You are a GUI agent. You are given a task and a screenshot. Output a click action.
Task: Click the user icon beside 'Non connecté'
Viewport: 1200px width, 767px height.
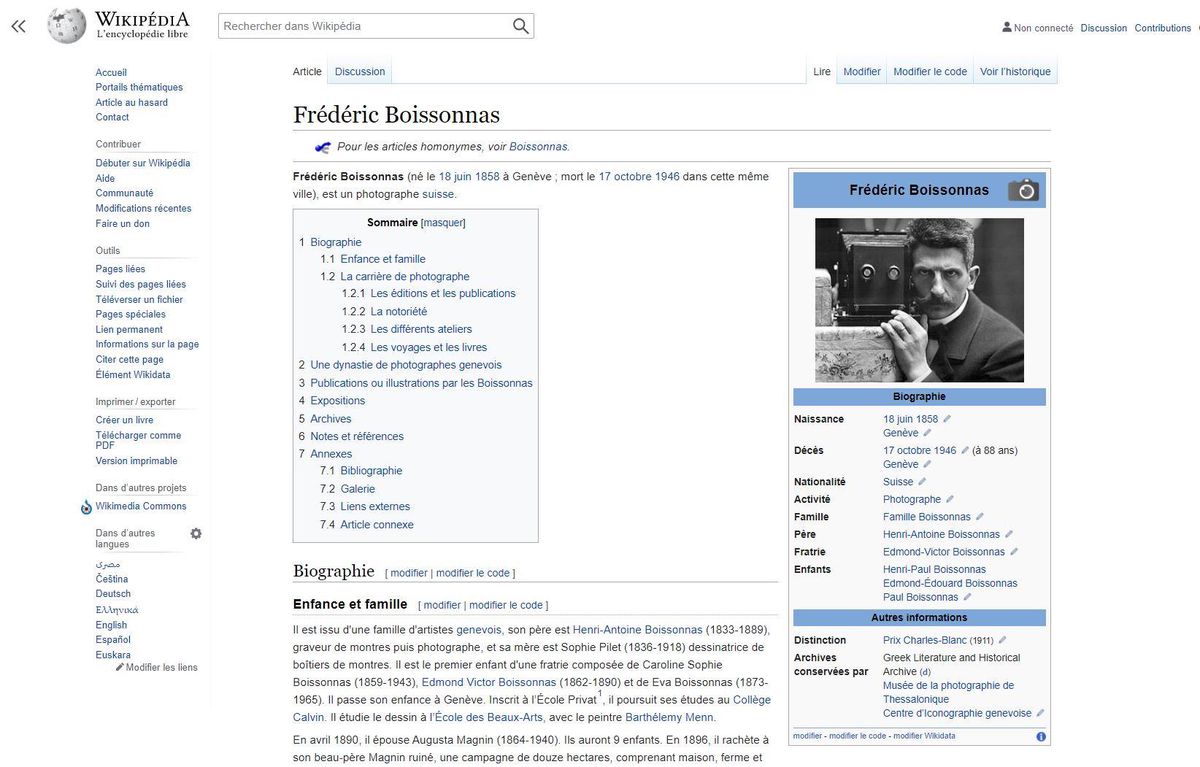(1004, 28)
